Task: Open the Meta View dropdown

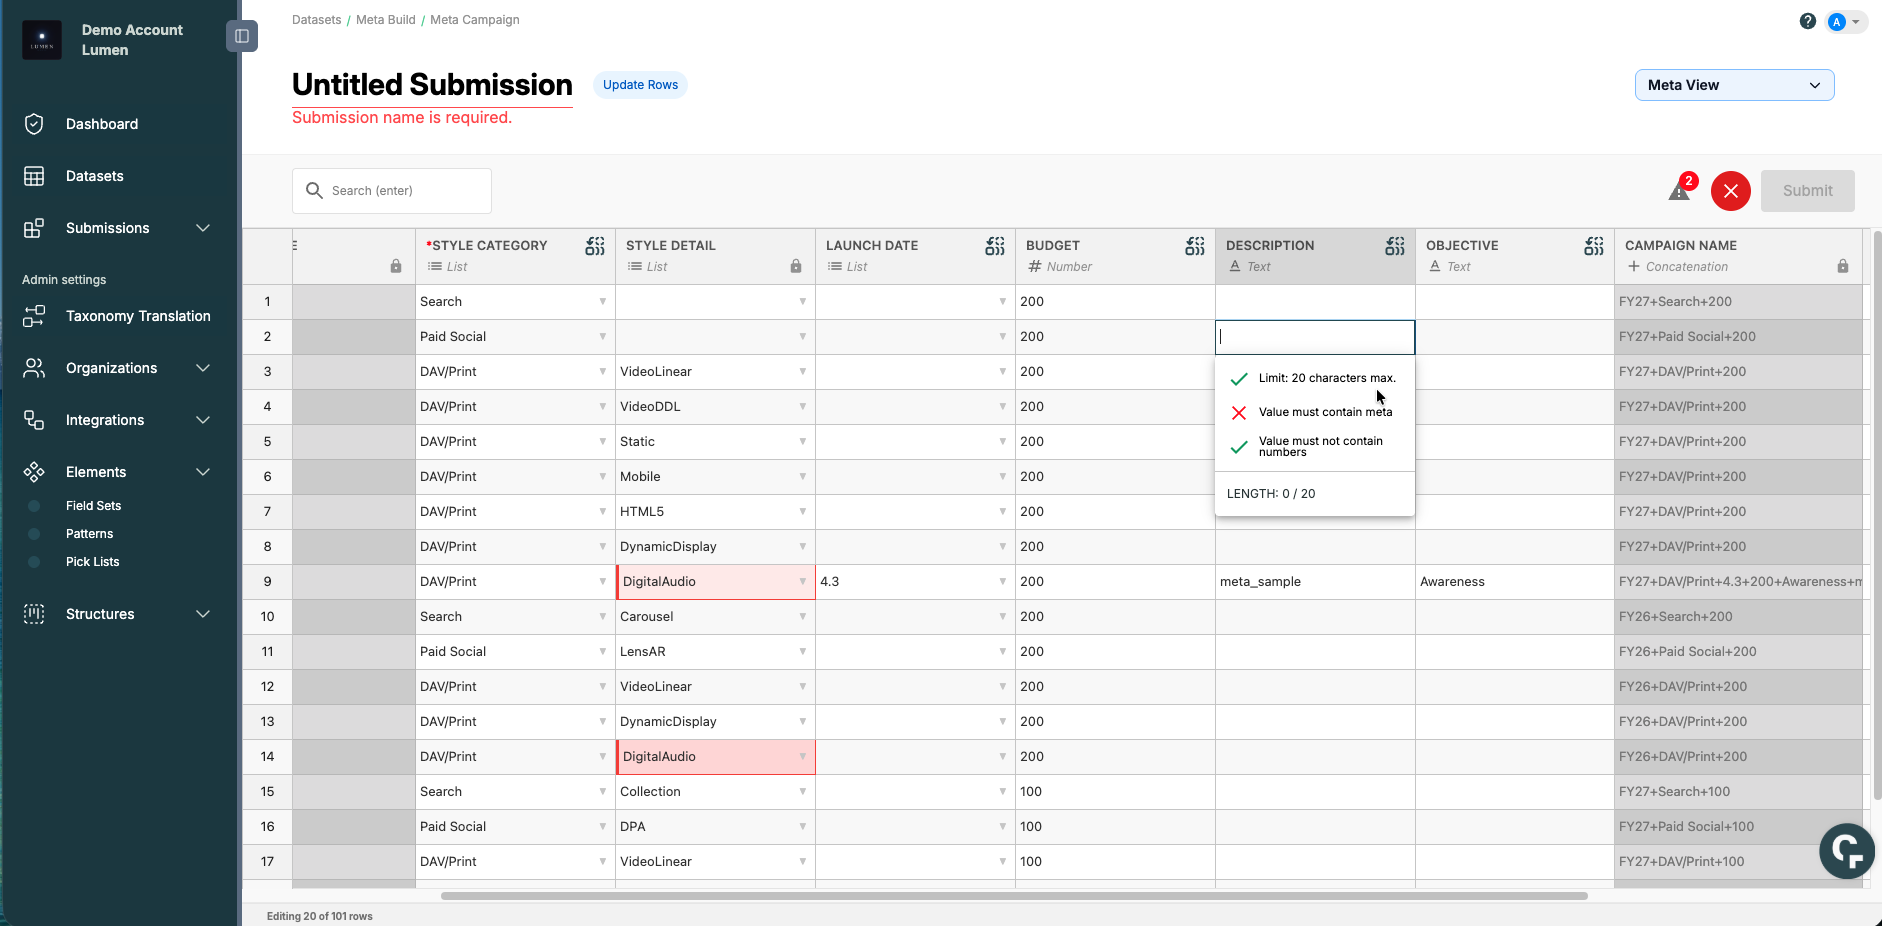Action: 1734,85
